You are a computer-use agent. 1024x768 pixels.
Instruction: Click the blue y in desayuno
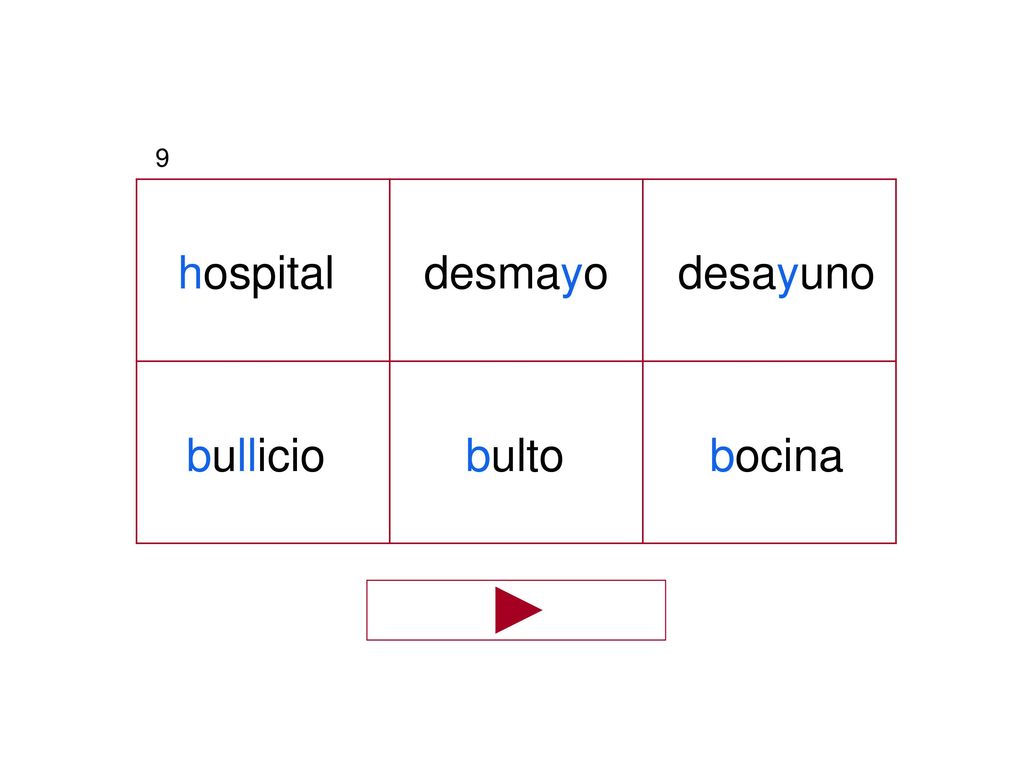(788, 279)
